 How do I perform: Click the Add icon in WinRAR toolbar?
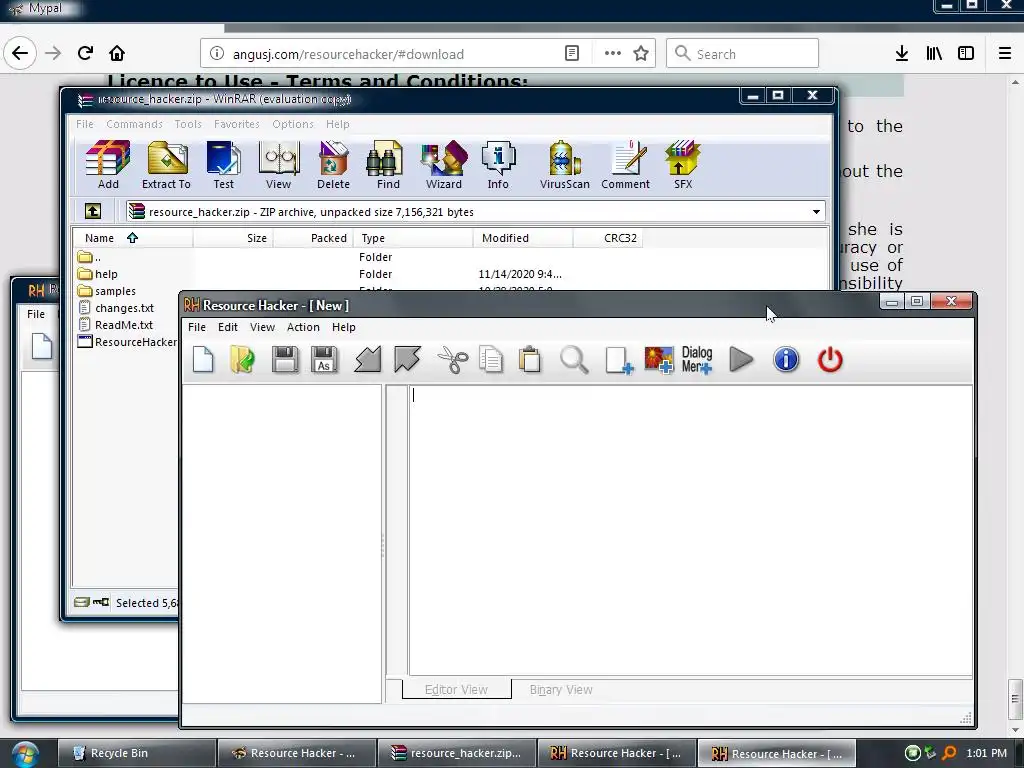coord(108,165)
